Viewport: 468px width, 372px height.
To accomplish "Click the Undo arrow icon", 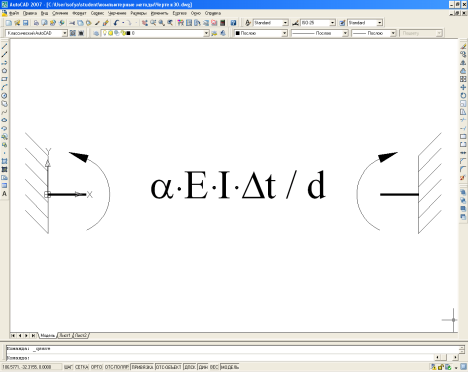I will [116, 23].
